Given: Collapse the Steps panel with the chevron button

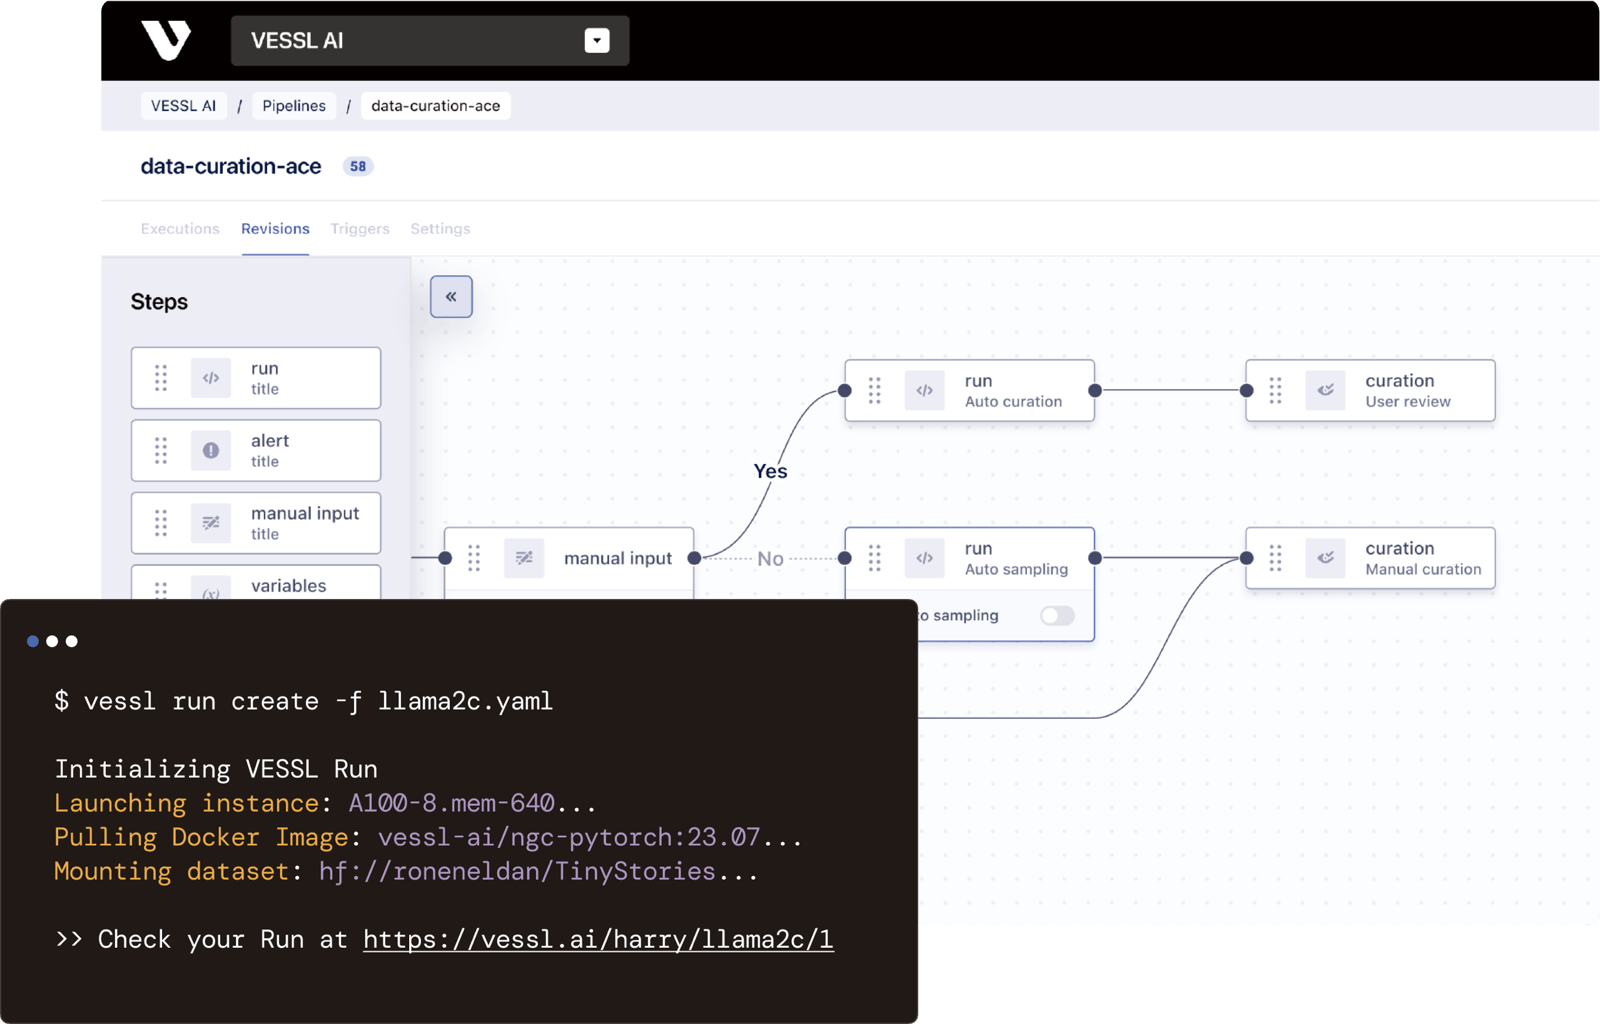Looking at the screenshot, I should pos(451,297).
